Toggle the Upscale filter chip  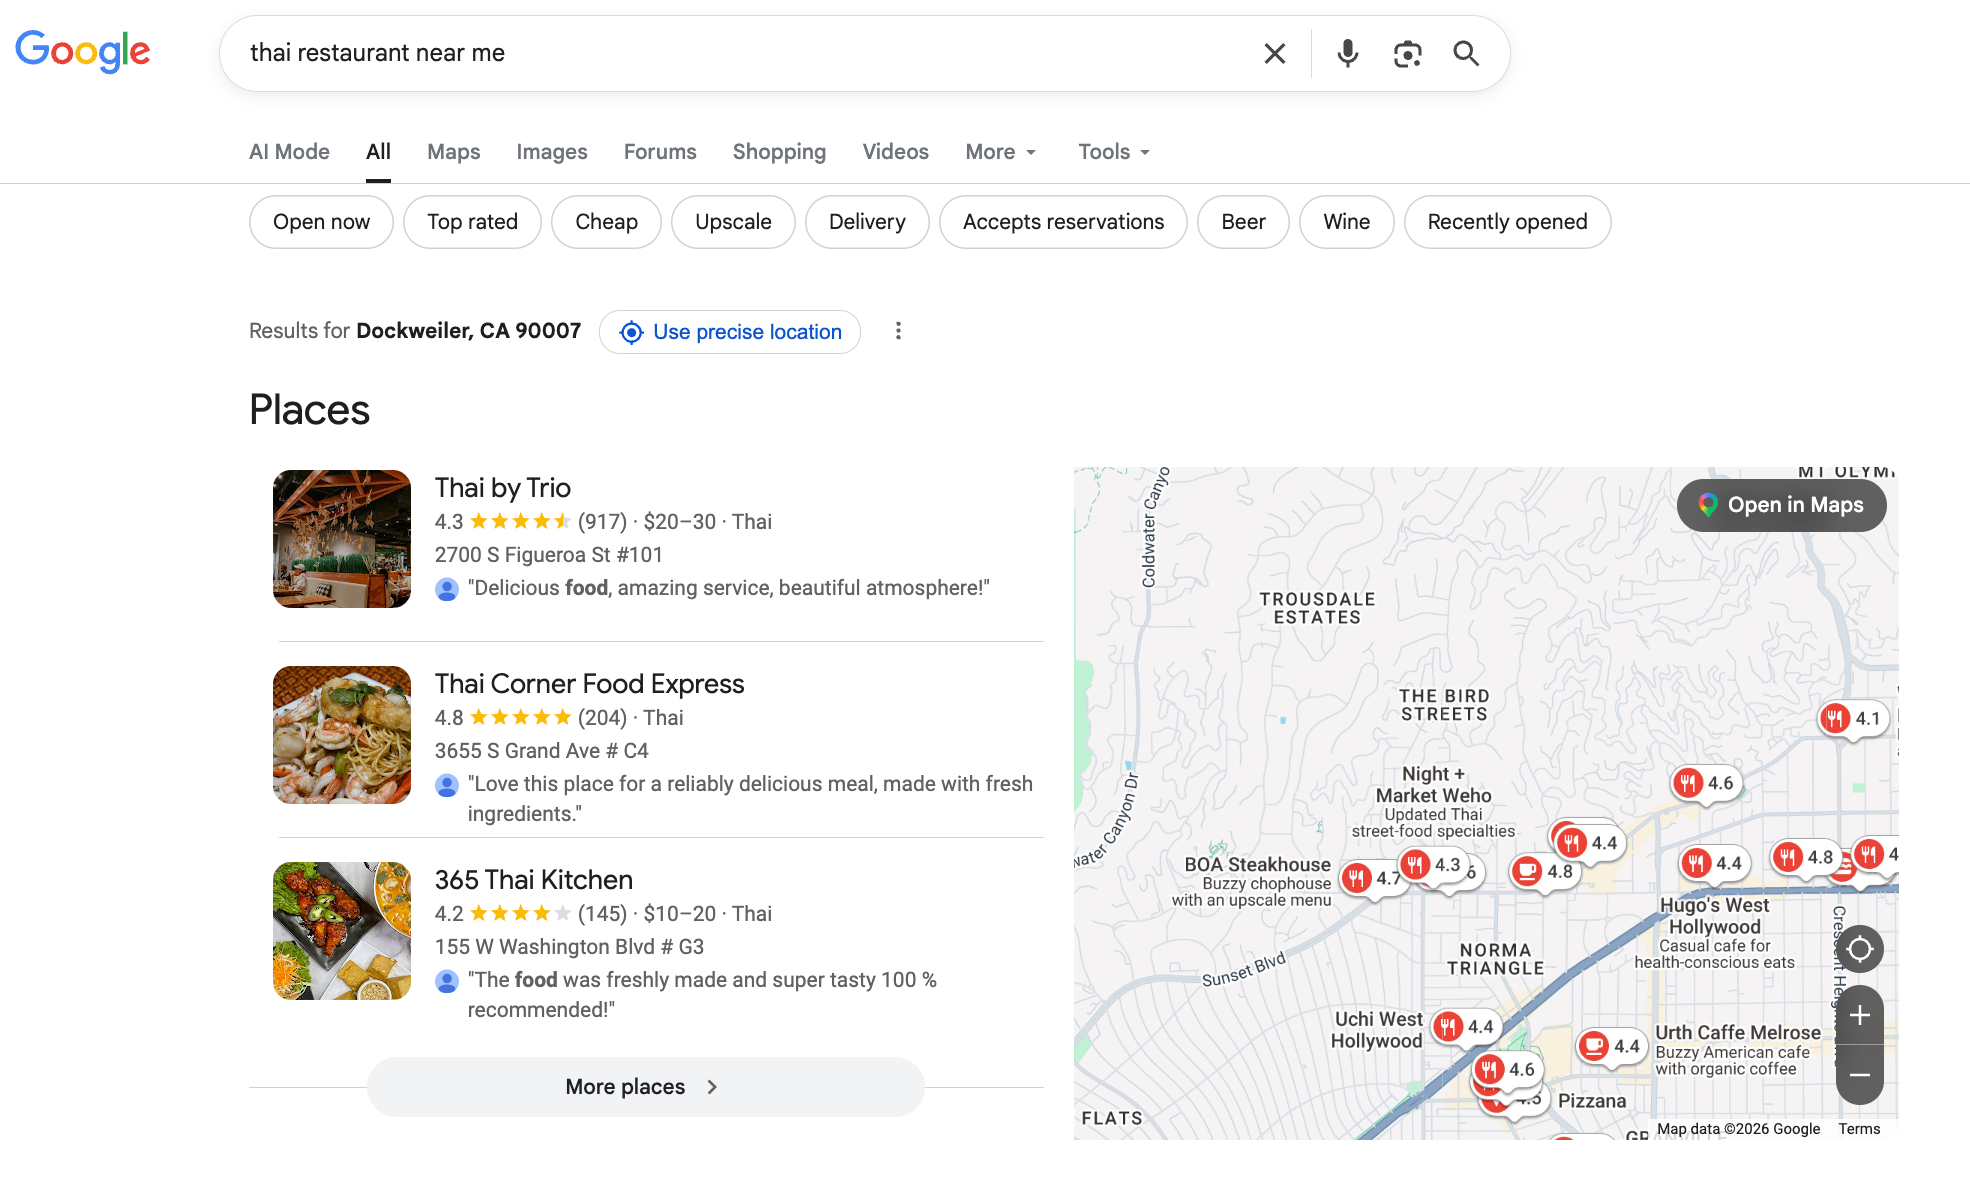pyautogui.click(x=733, y=222)
